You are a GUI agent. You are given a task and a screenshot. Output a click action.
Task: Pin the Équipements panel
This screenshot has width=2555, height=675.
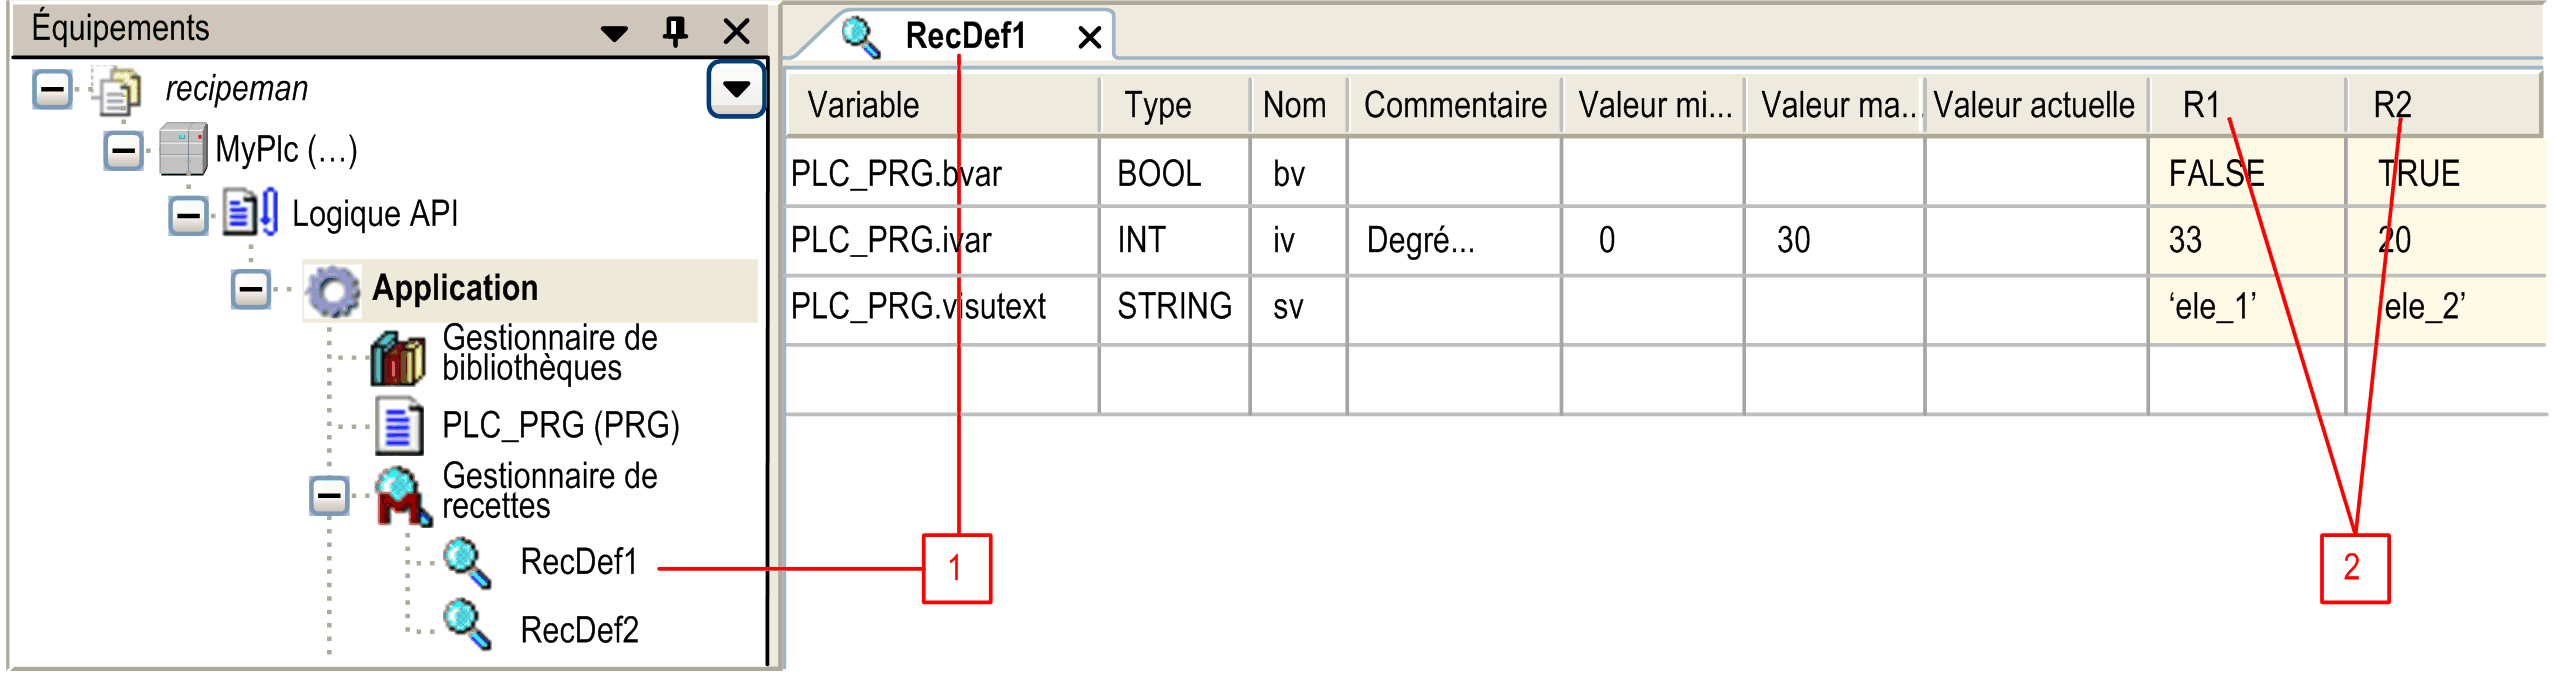point(675,31)
